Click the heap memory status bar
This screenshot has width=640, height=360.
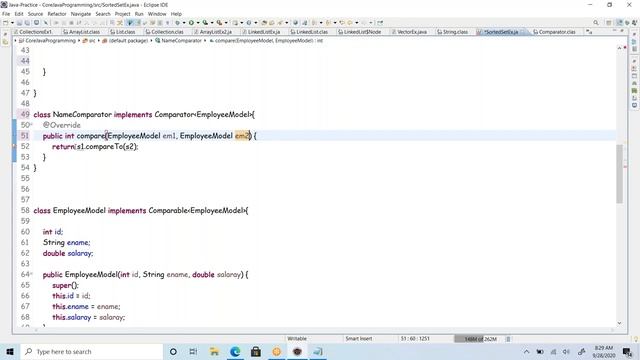(x=479, y=339)
